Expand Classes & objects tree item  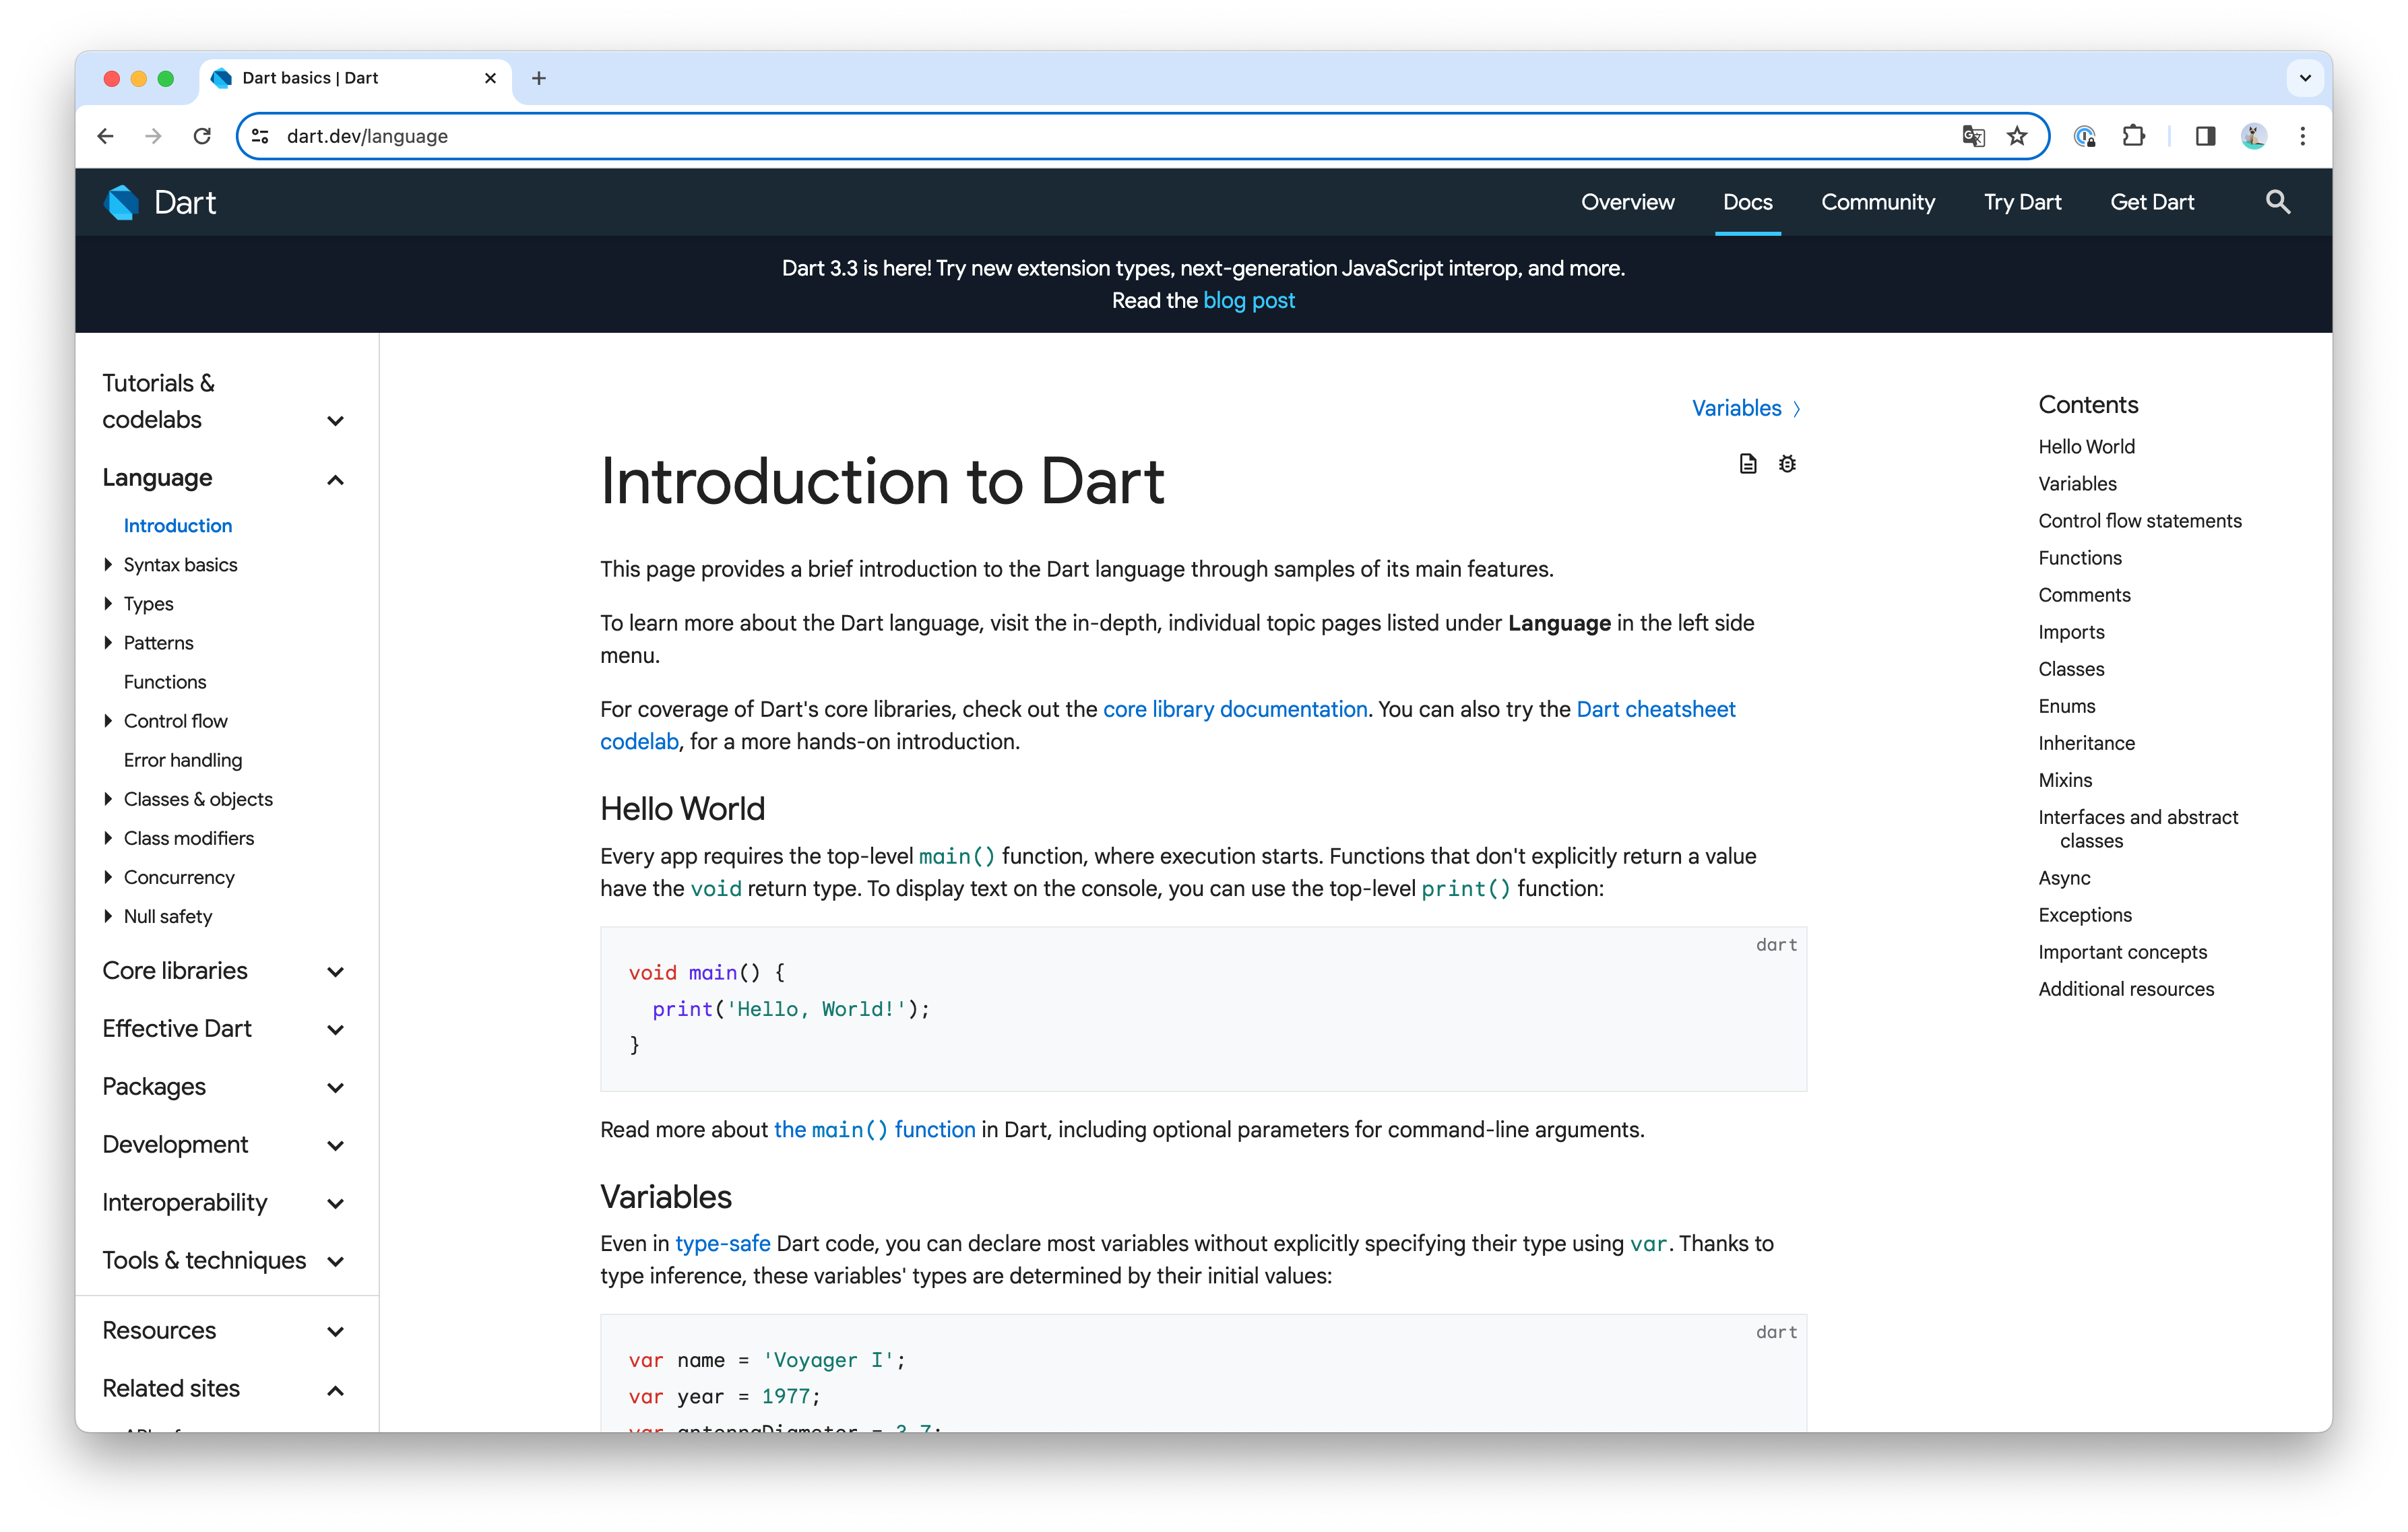point(108,799)
